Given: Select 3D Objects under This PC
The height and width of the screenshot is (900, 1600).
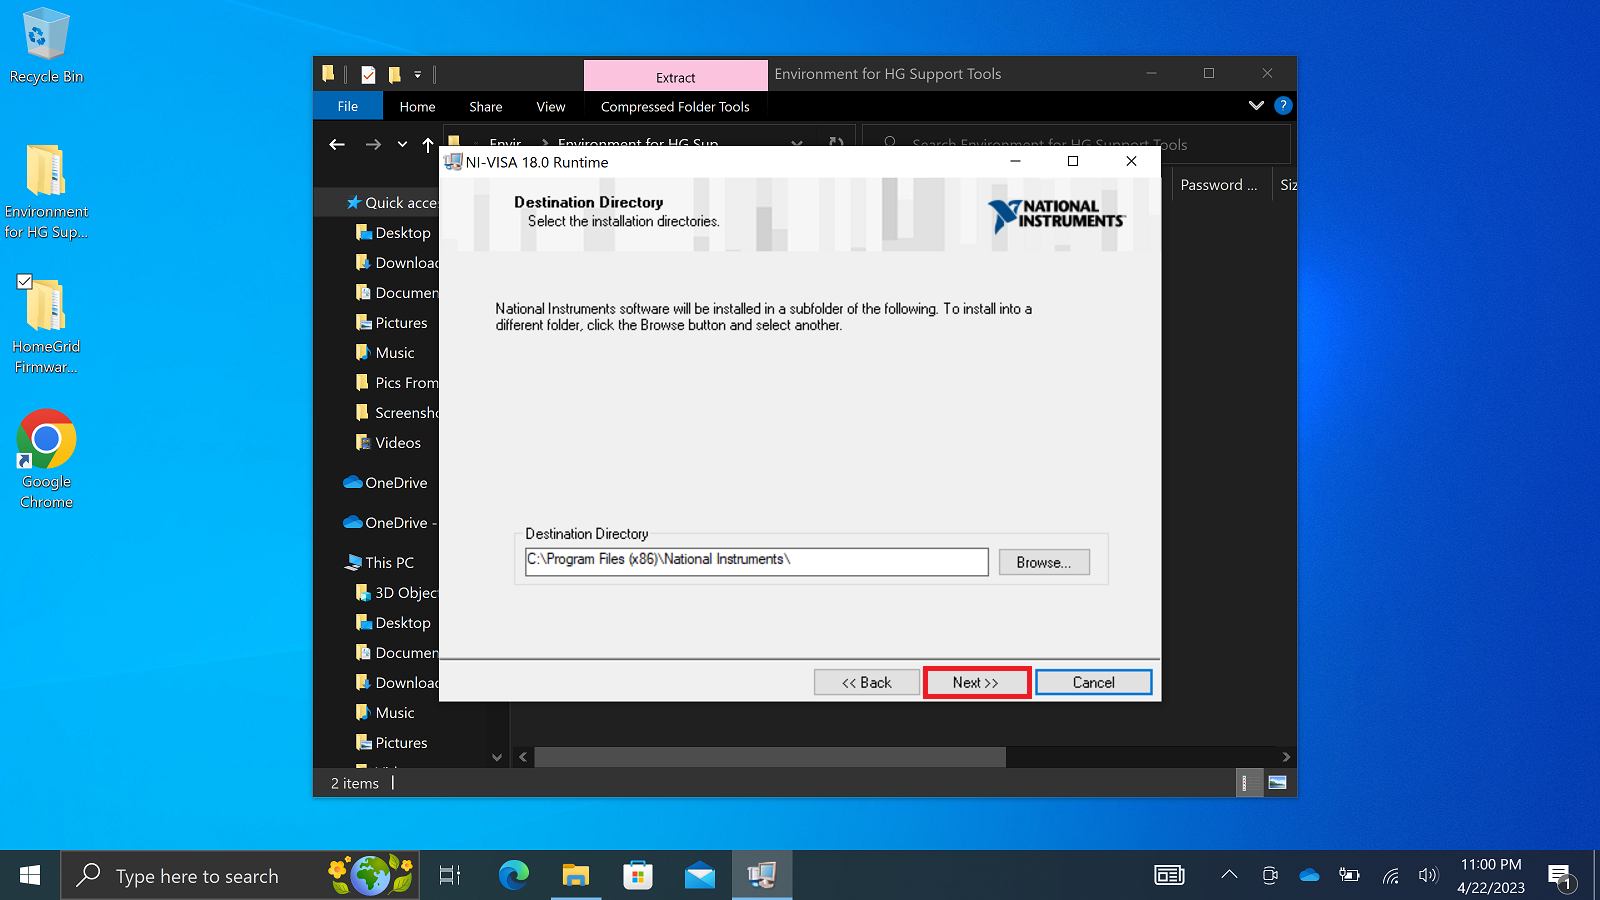Looking at the screenshot, I should coord(397,592).
